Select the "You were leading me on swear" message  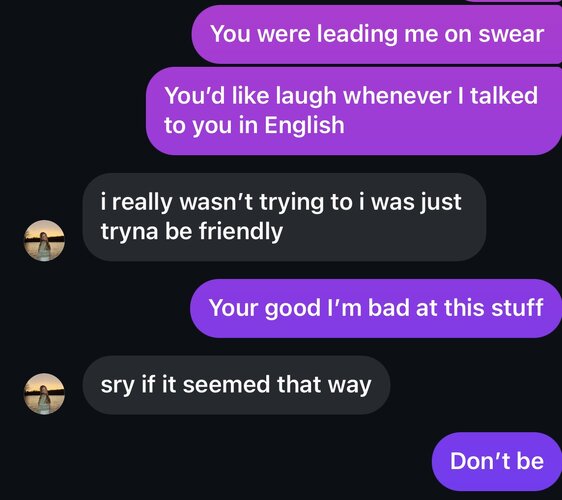[377, 34]
